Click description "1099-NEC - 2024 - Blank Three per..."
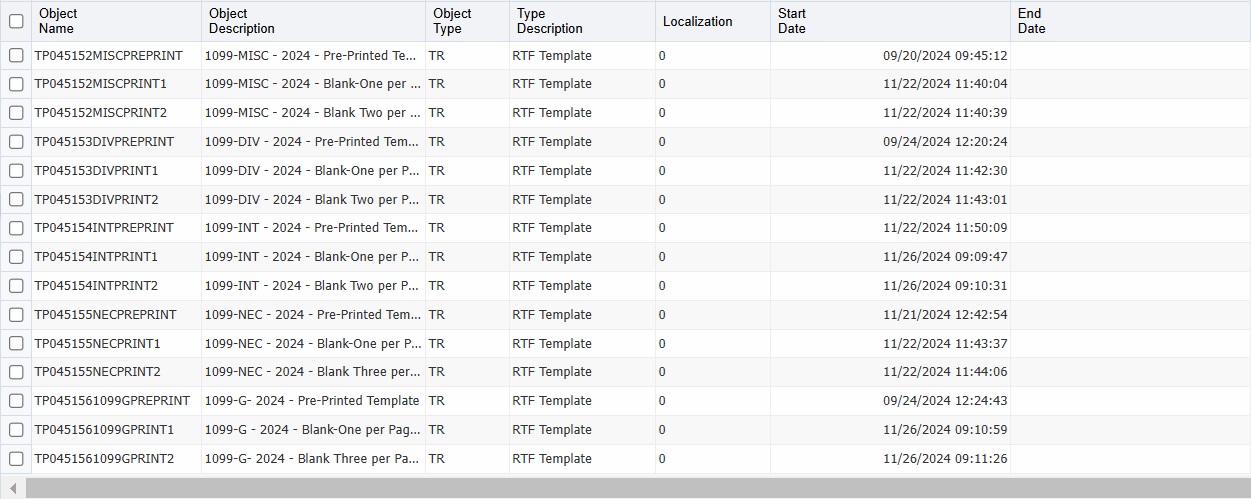 (312, 372)
